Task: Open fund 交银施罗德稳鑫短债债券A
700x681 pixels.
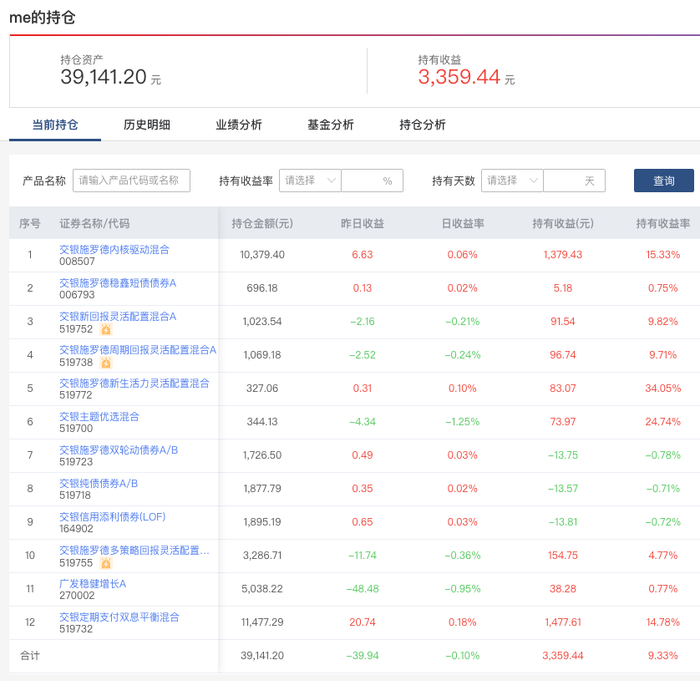Action: [x=118, y=283]
